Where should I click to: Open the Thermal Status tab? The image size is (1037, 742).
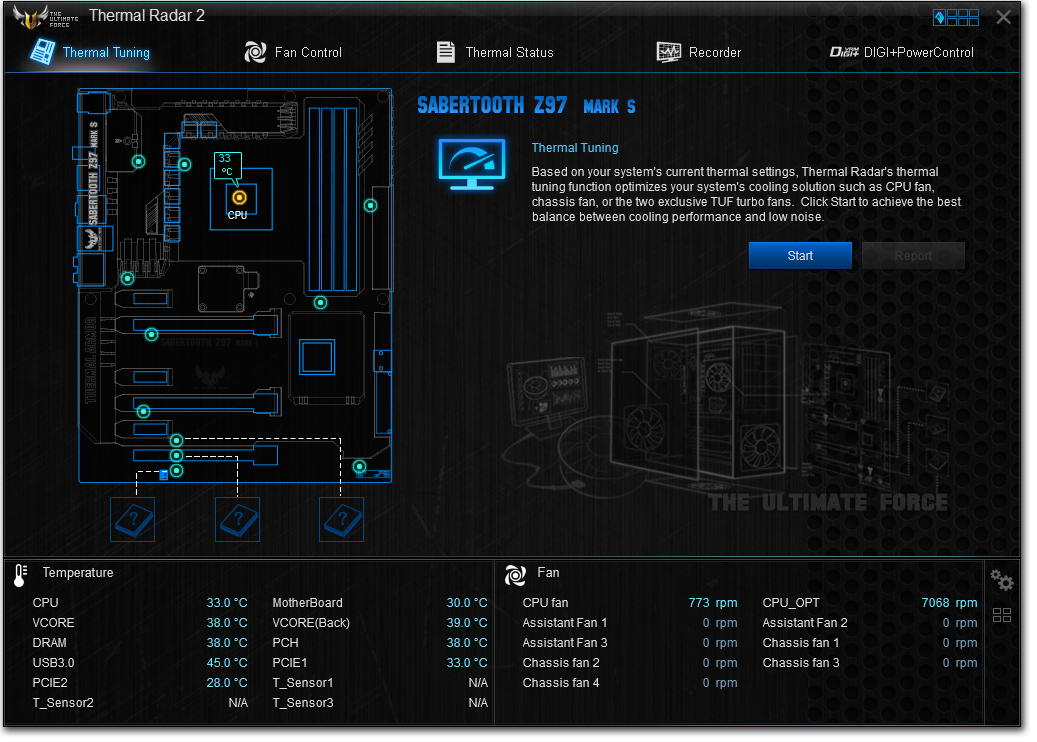[495, 52]
